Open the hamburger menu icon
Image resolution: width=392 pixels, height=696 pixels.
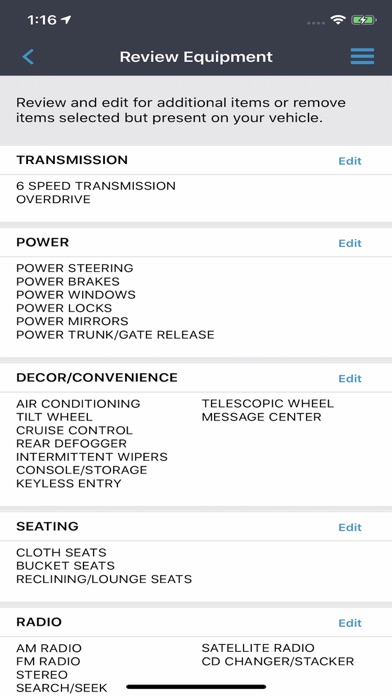362,56
